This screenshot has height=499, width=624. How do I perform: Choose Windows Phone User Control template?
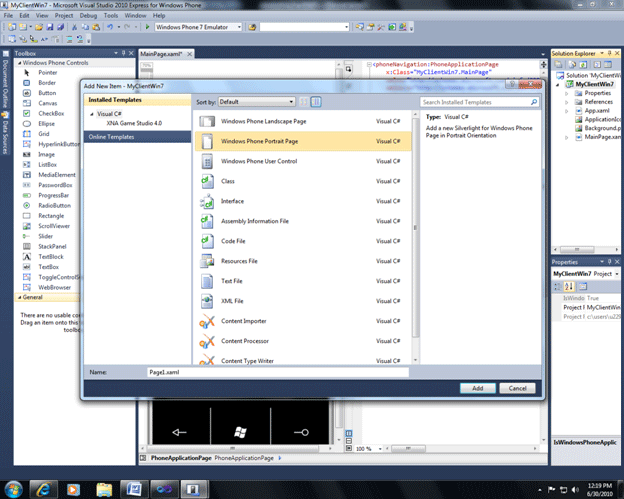coord(303,161)
